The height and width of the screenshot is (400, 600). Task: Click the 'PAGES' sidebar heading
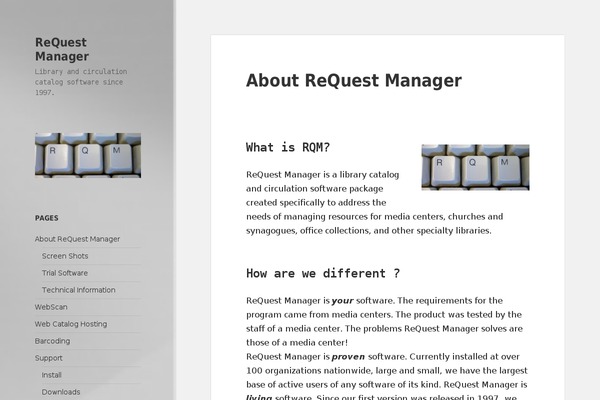point(47,218)
